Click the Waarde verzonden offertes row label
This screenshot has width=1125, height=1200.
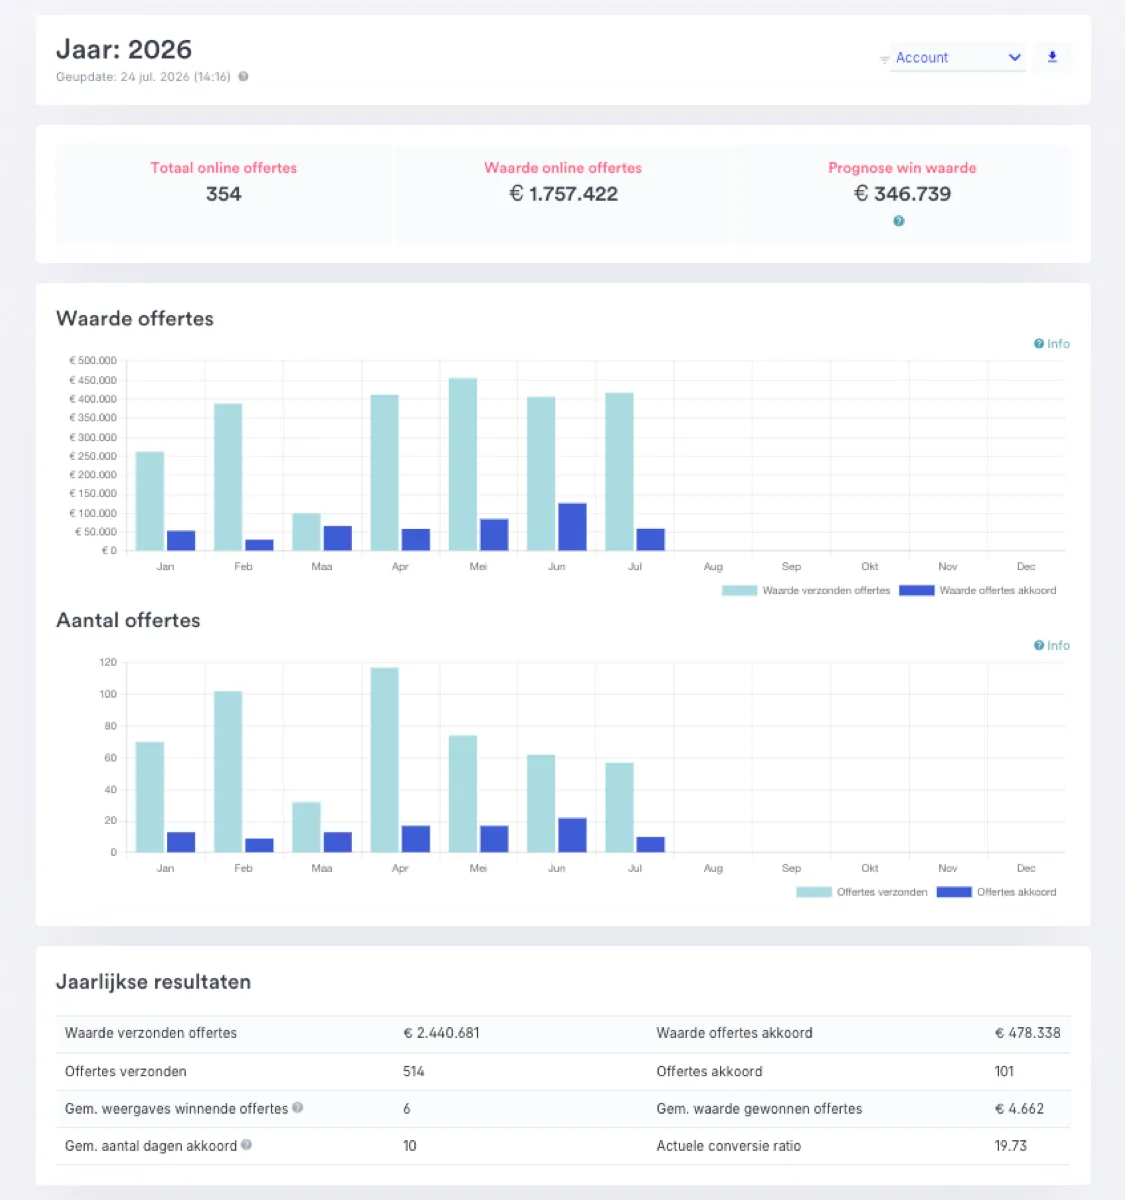151,1033
